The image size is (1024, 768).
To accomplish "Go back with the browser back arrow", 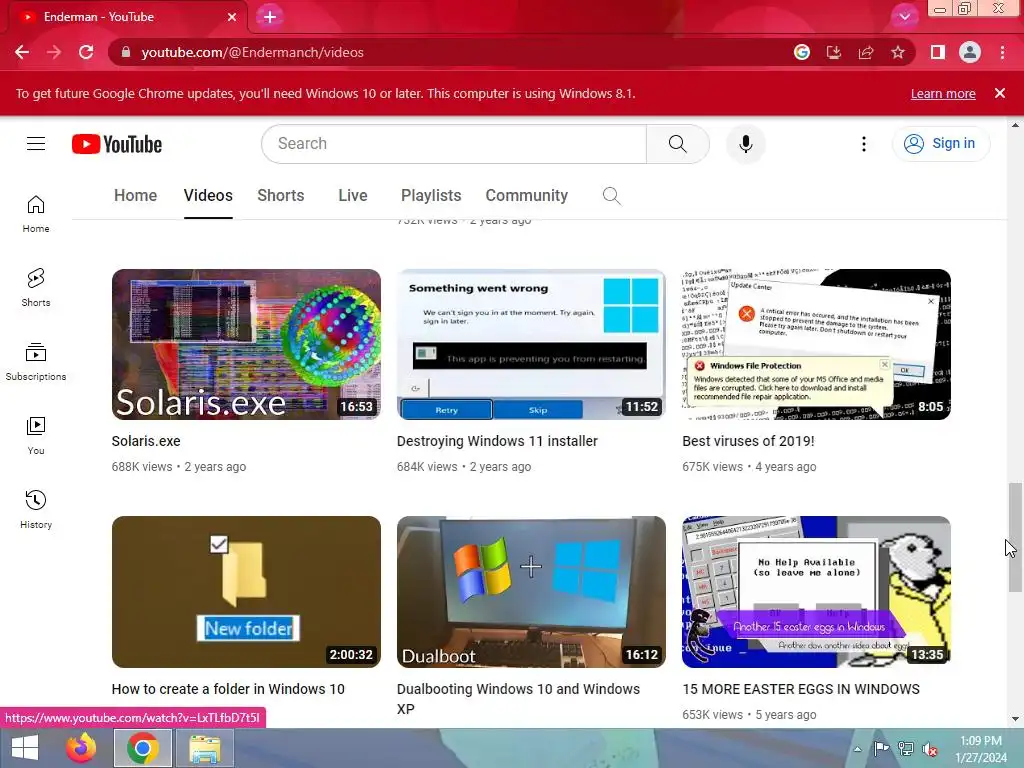I will coord(22,52).
